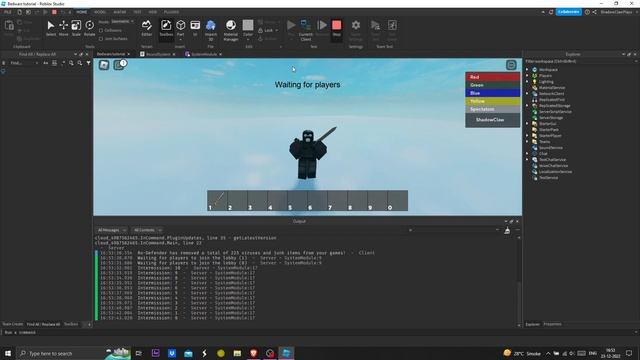Image resolution: width=640 pixels, height=360 pixels.
Task: Click the Collaborate button
Action: coord(569,12)
